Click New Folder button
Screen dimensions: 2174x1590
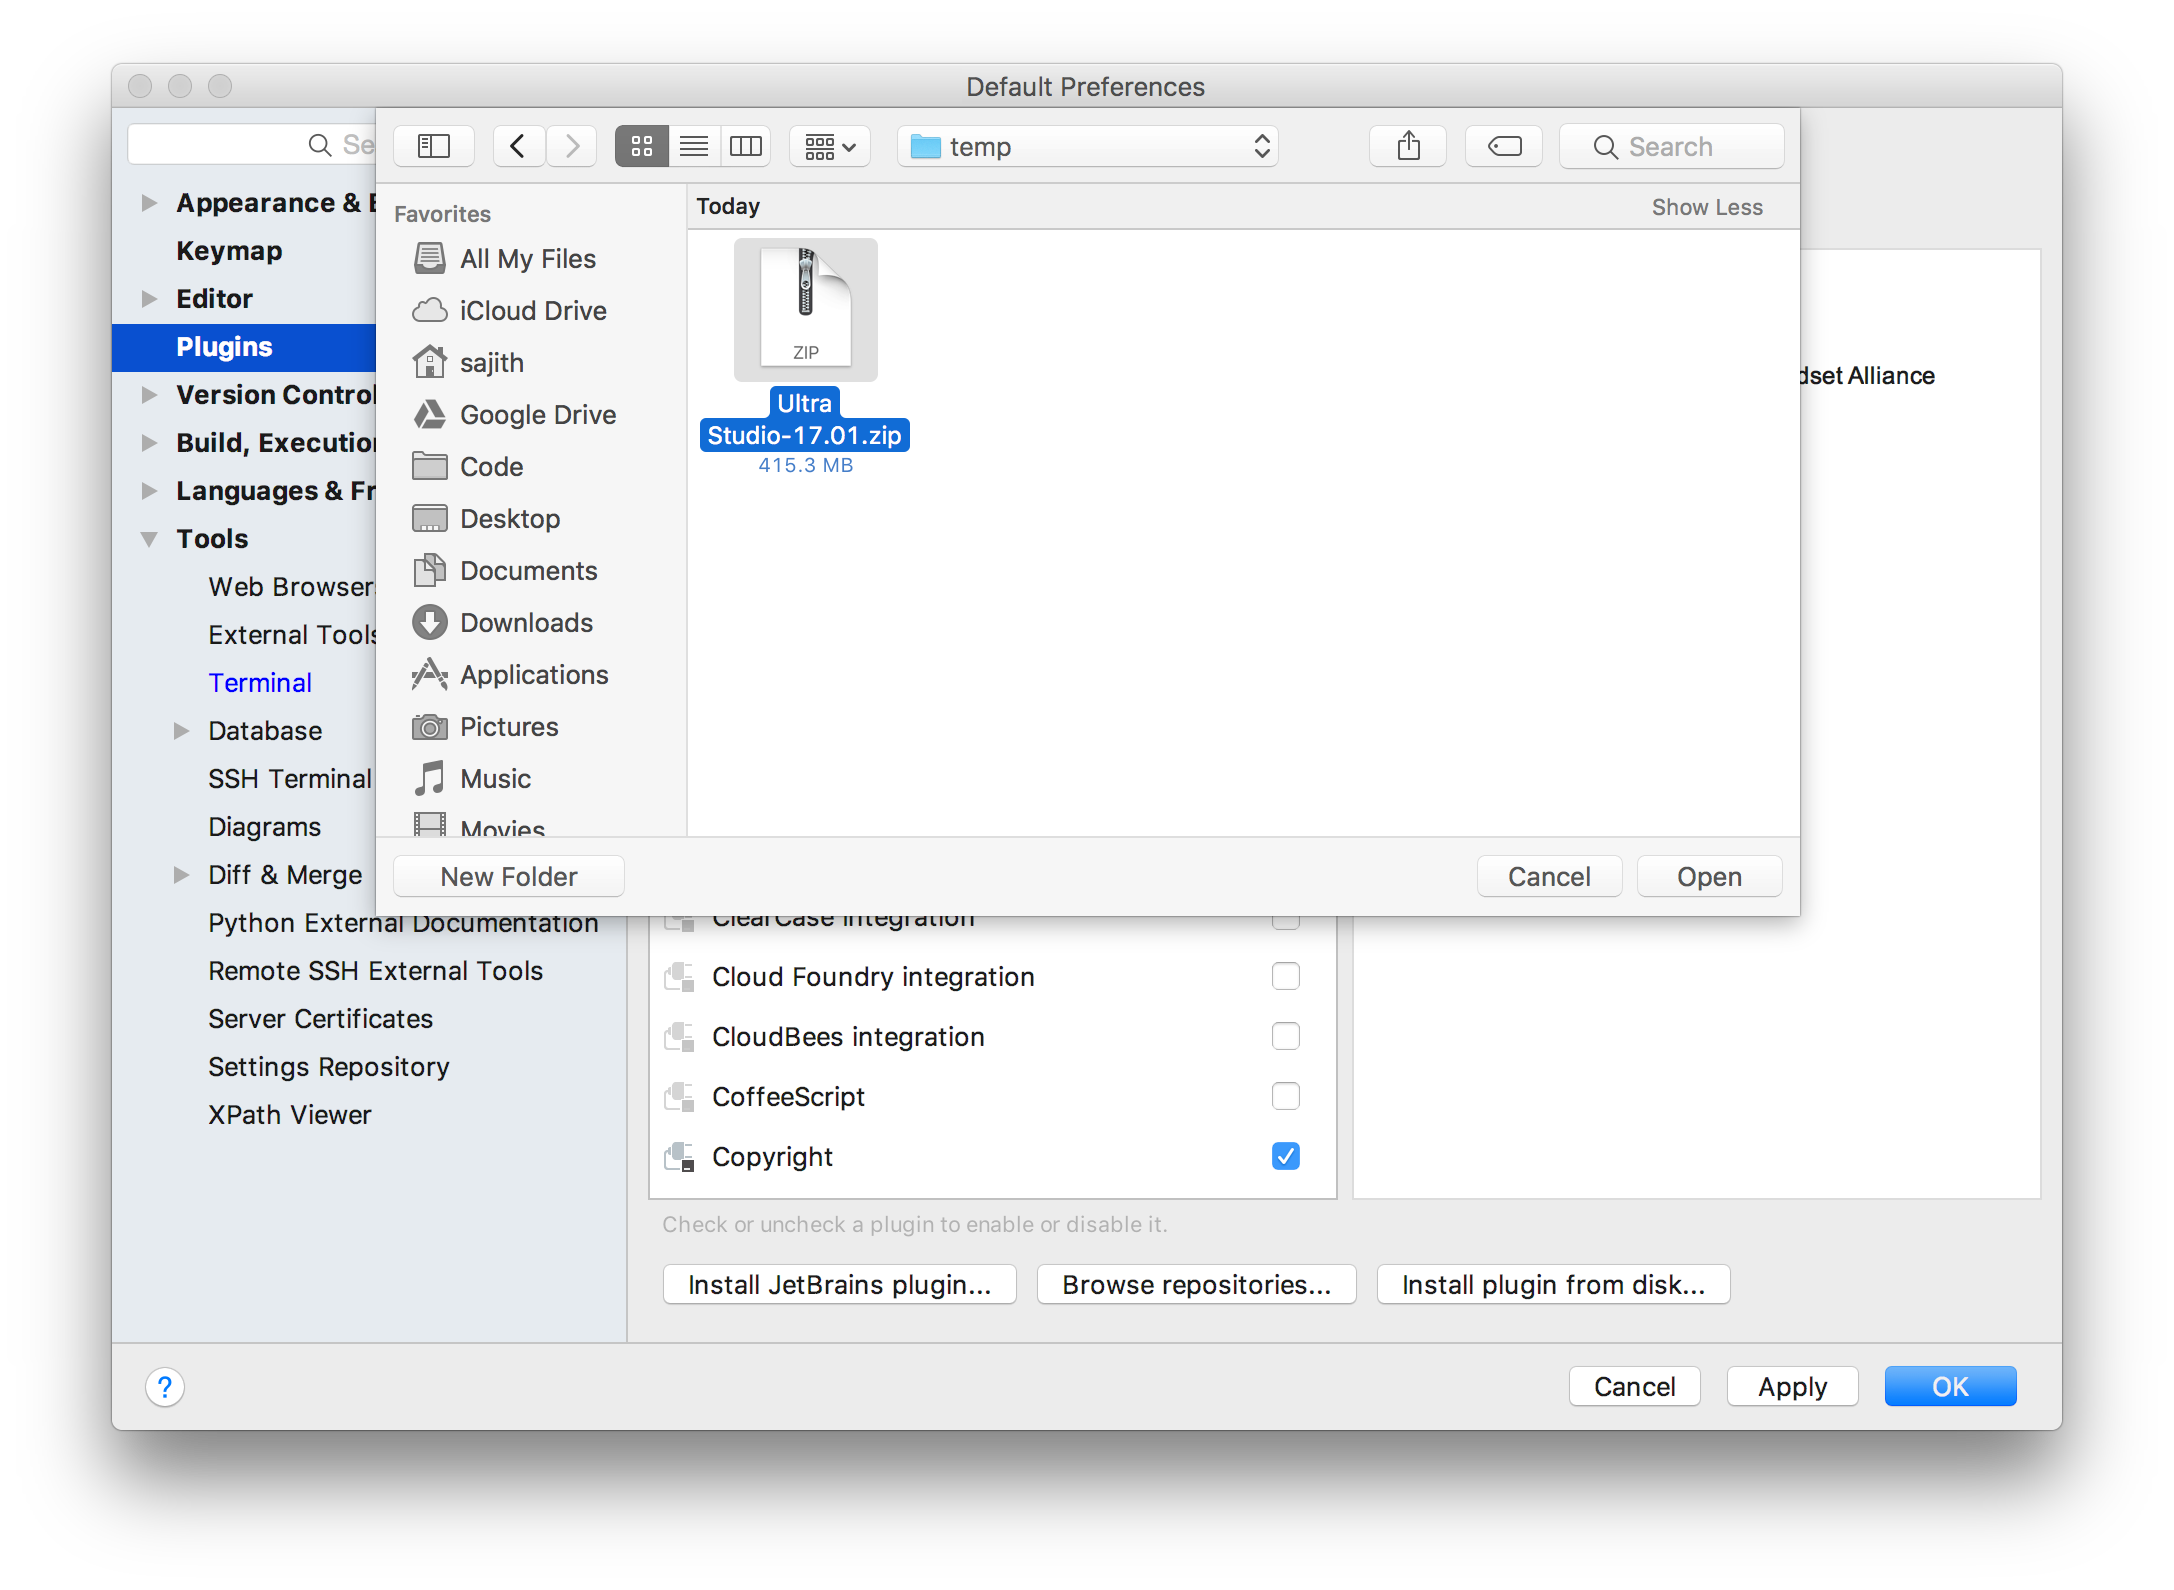(x=509, y=876)
